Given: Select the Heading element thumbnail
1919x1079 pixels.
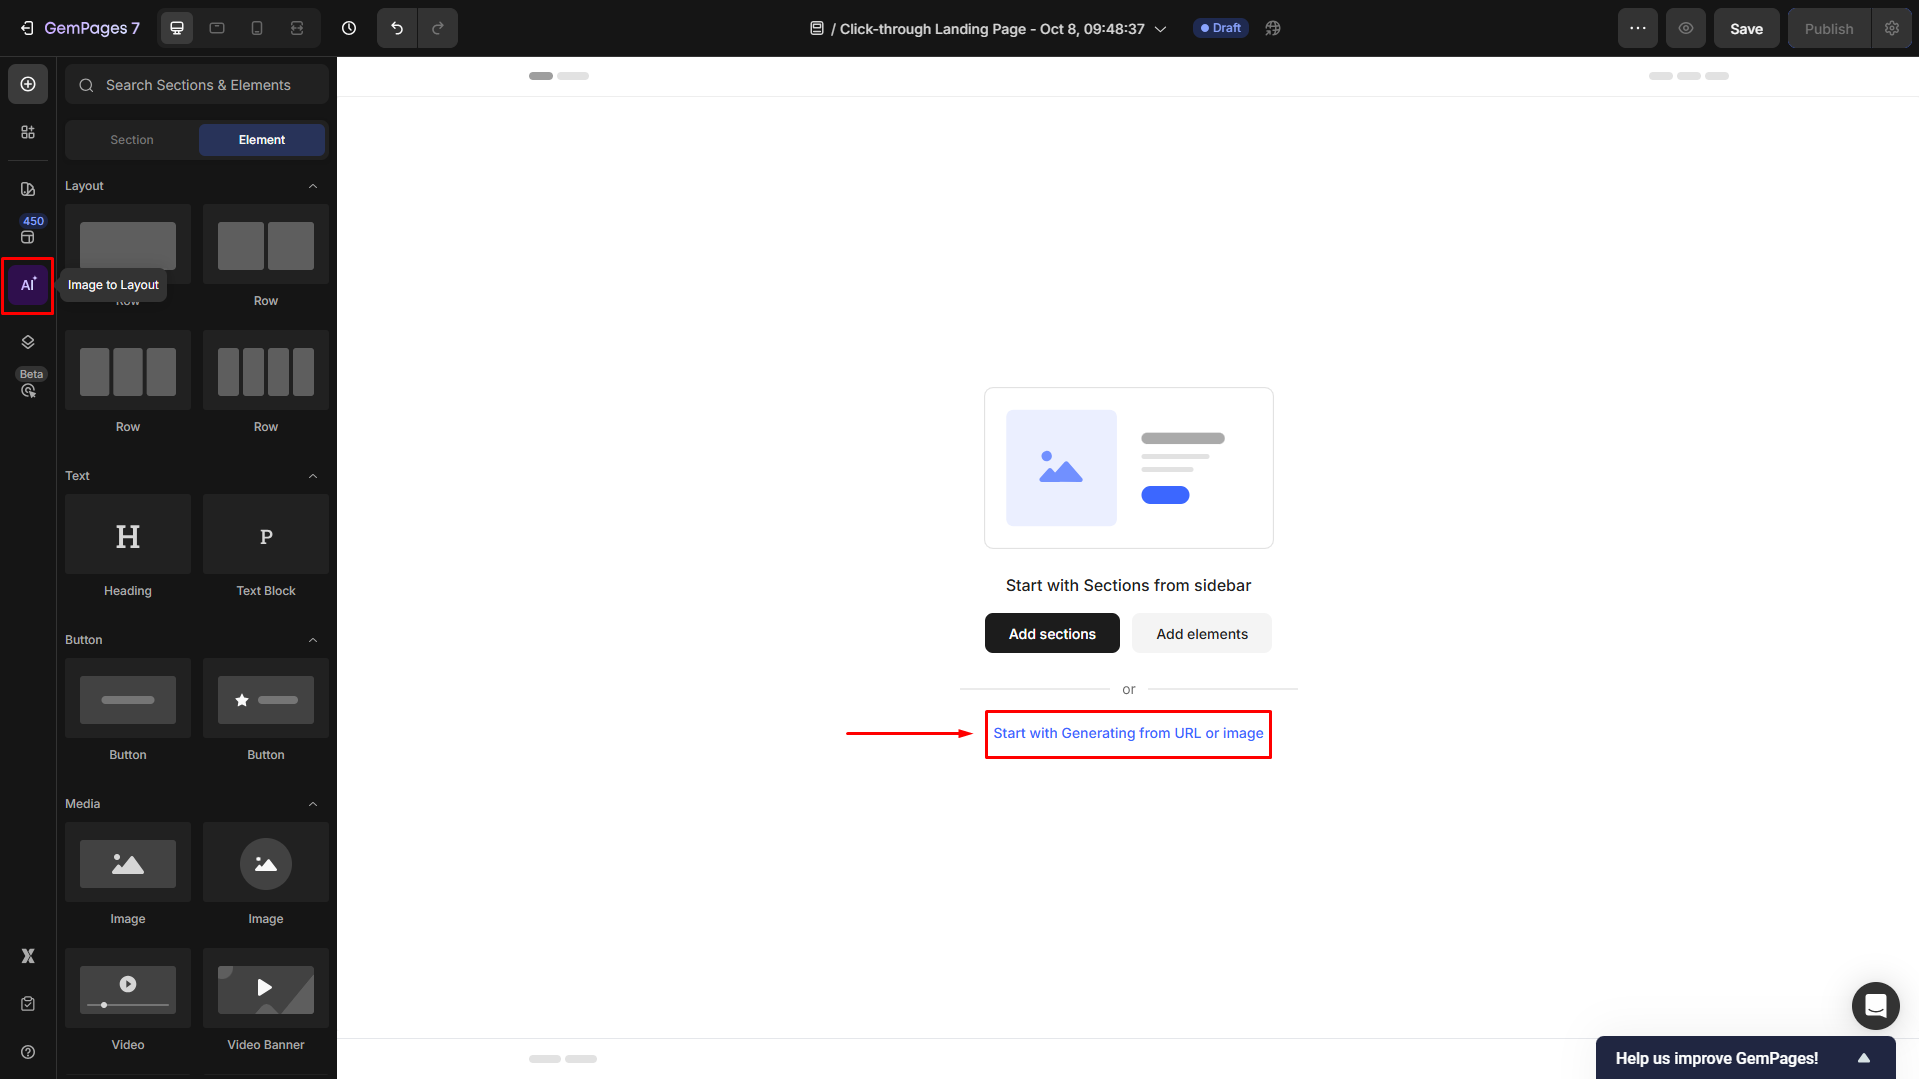Looking at the screenshot, I should (128, 535).
